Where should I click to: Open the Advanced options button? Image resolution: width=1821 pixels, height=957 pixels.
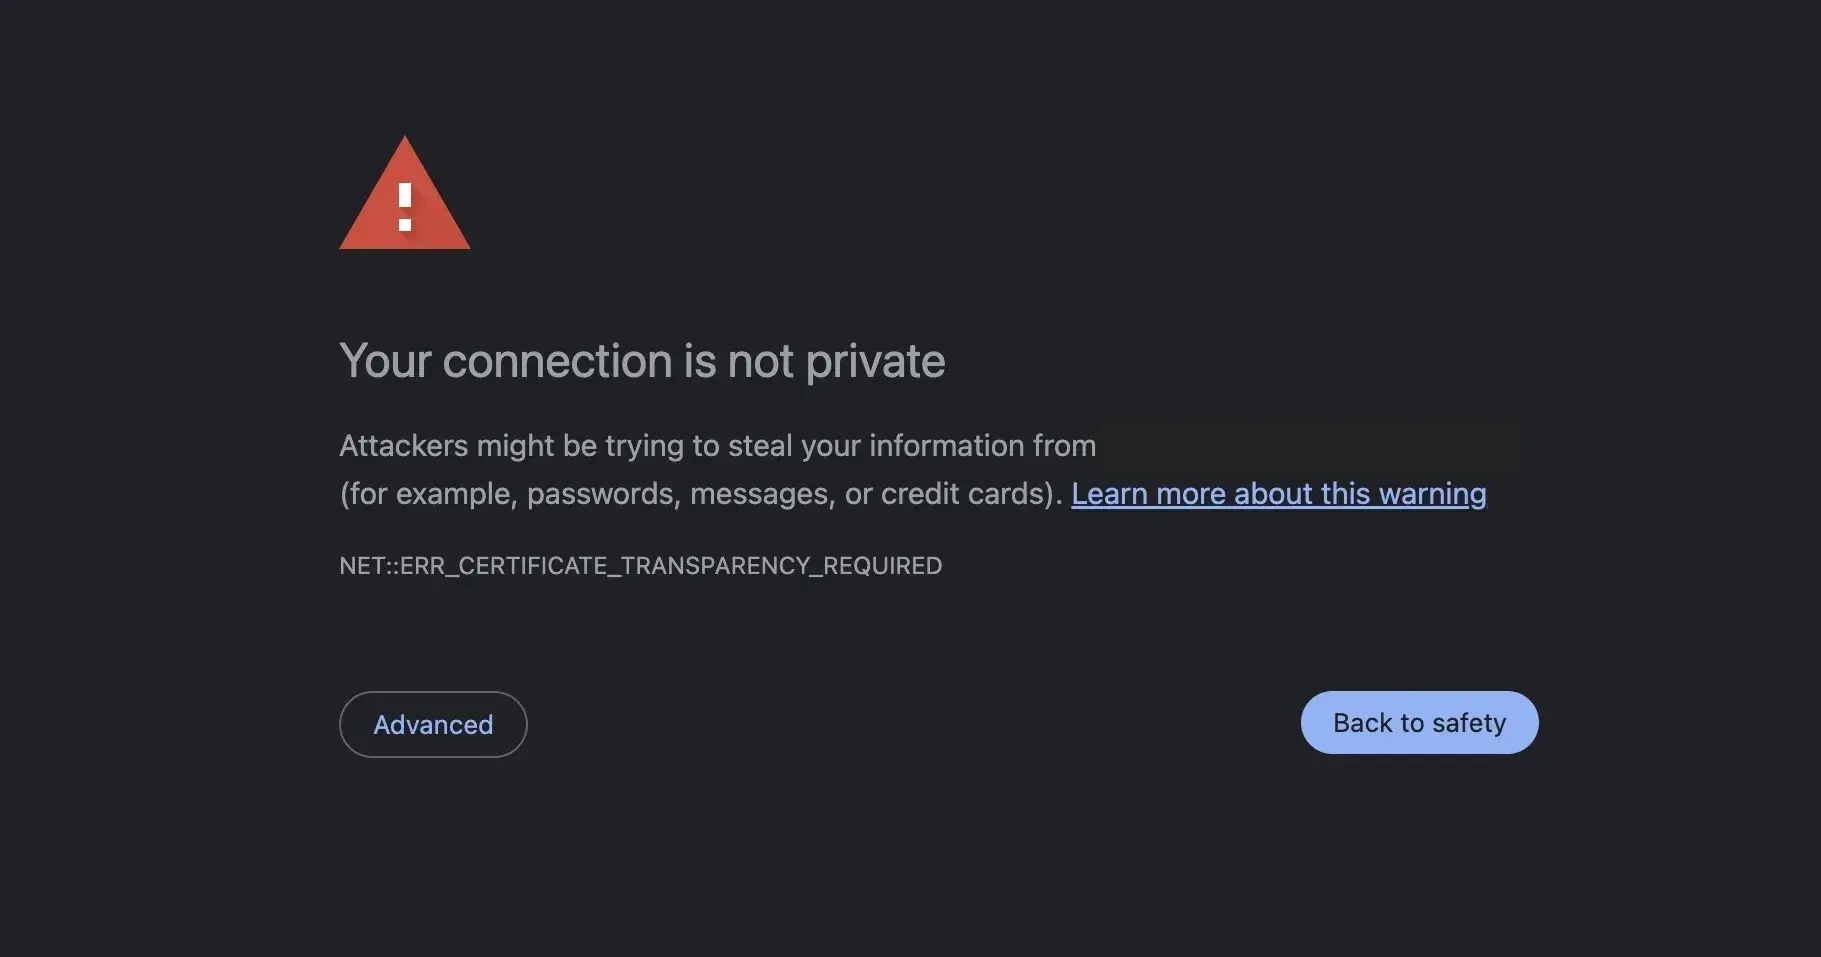click(x=433, y=724)
